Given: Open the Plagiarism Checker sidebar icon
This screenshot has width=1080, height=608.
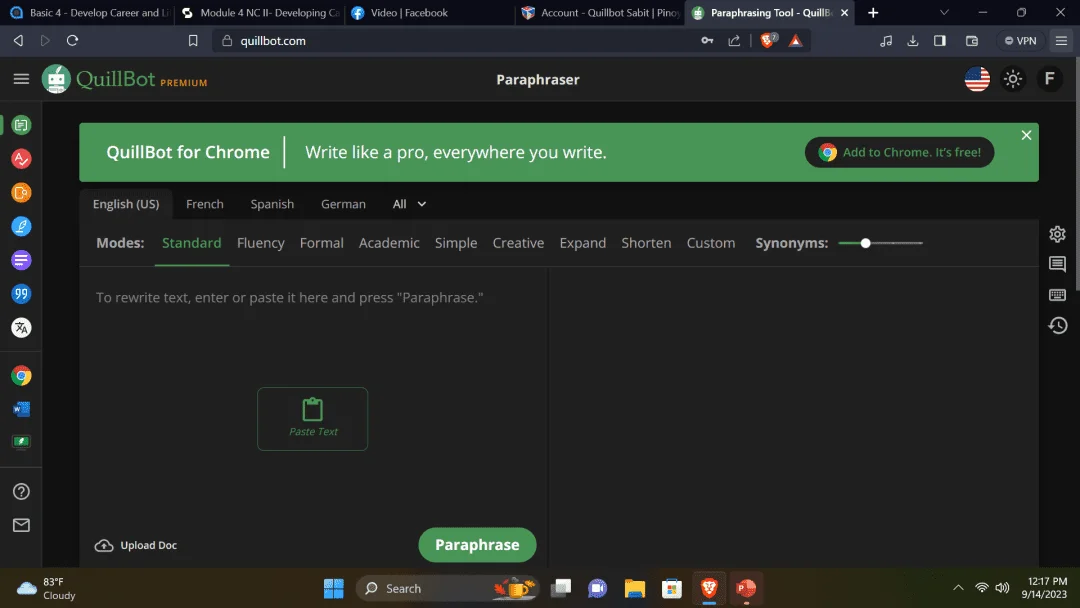Looking at the screenshot, I should point(21,193).
